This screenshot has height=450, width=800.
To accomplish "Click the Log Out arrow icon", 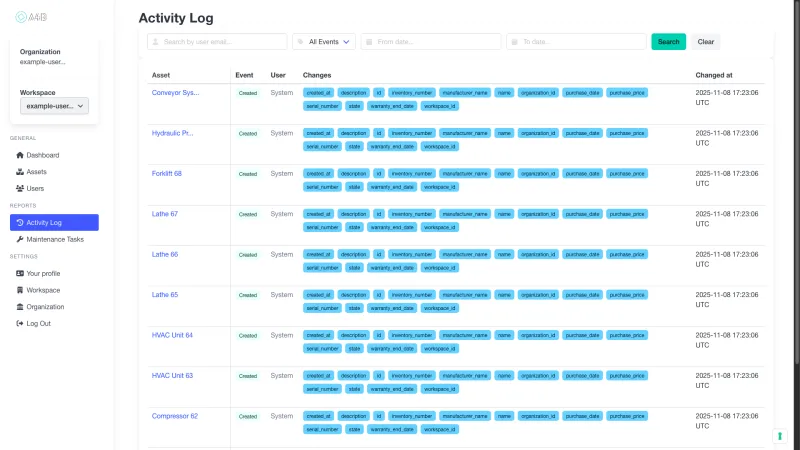I will [20, 323].
